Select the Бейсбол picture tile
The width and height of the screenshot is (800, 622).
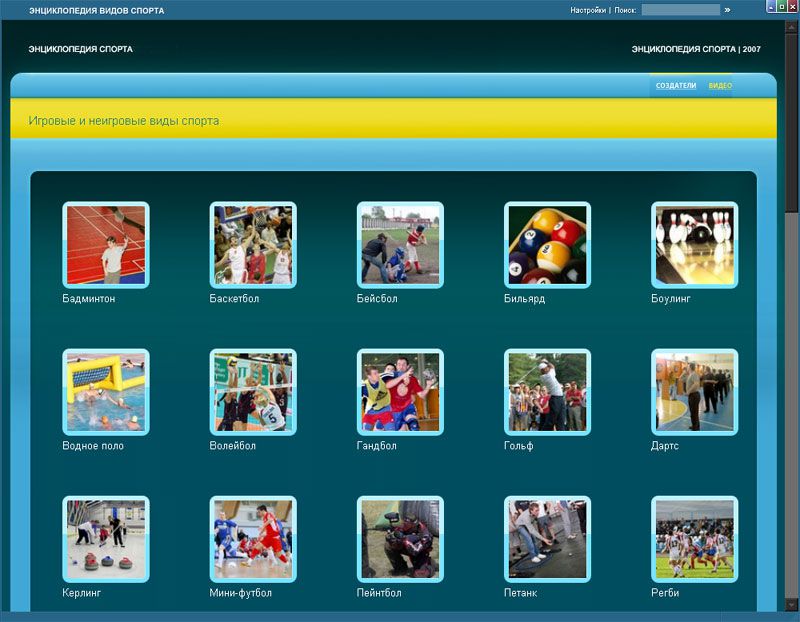(x=400, y=245)
